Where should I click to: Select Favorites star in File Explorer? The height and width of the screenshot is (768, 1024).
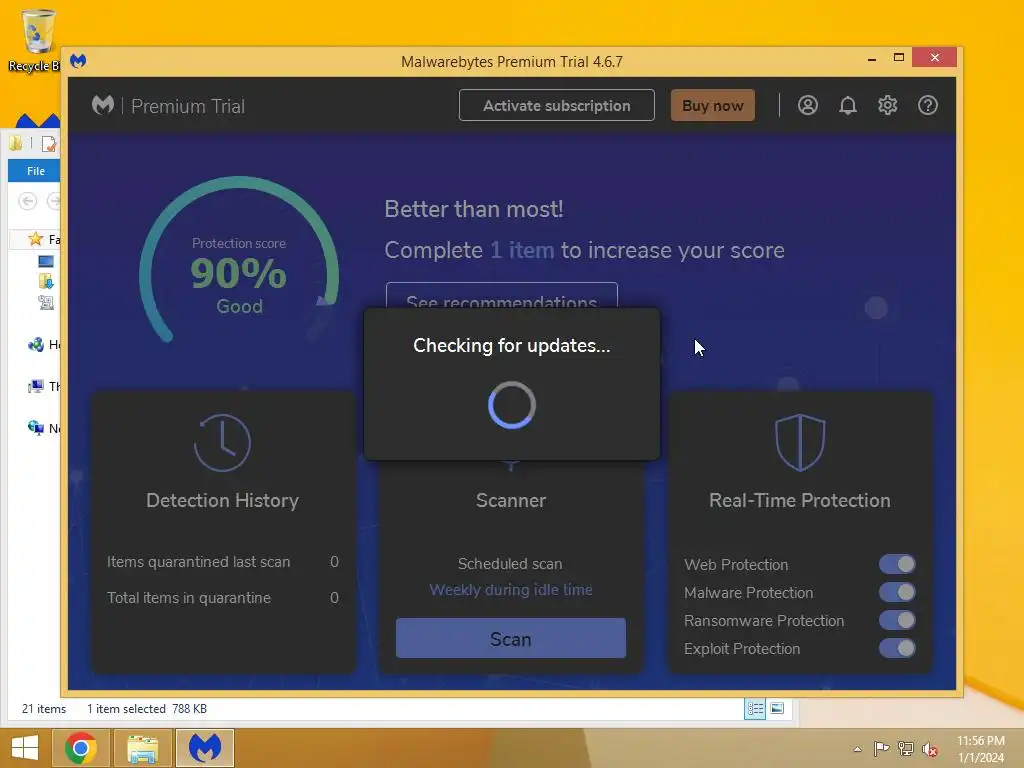click(36, 239)
